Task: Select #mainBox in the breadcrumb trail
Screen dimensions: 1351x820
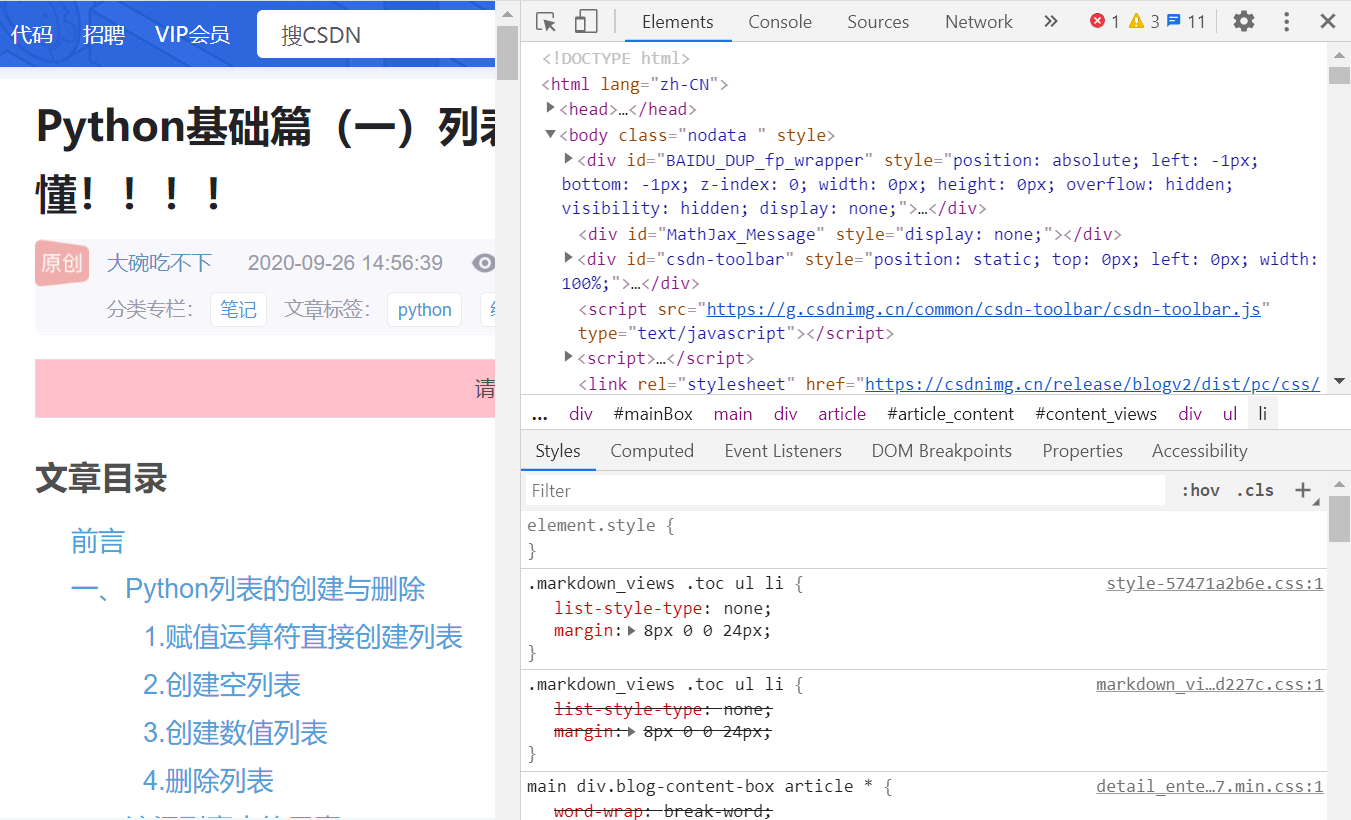Action: tap(653, 414)
